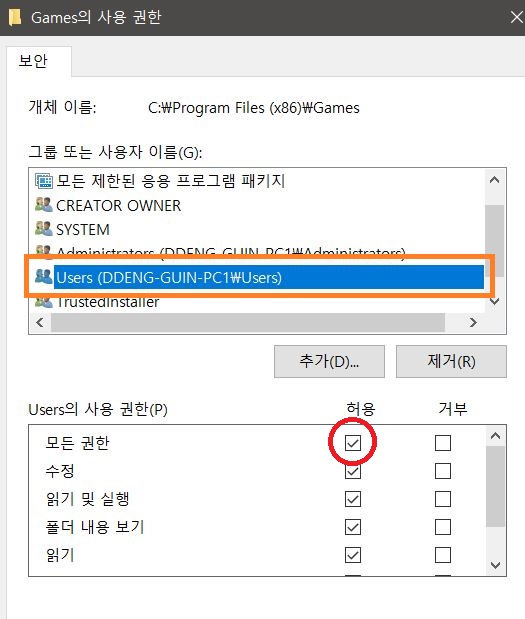Select the SYSTEM entry
This screenshot has width=525, height=619.
point(83,230)
